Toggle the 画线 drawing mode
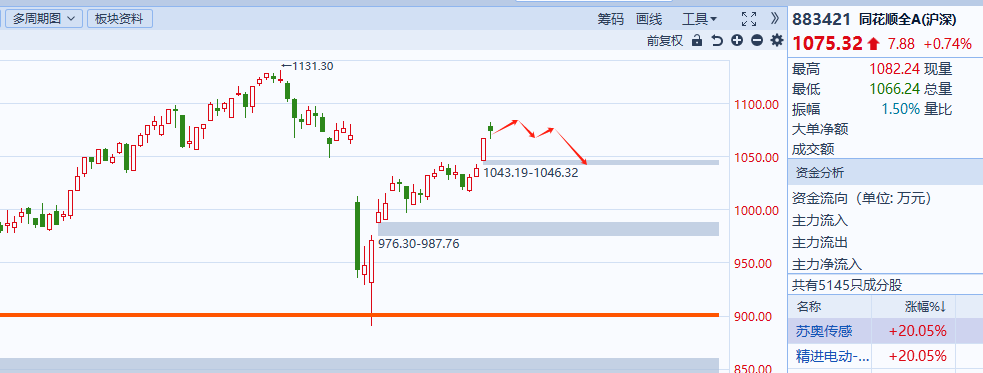983x373 pixels. click(649, 19)
